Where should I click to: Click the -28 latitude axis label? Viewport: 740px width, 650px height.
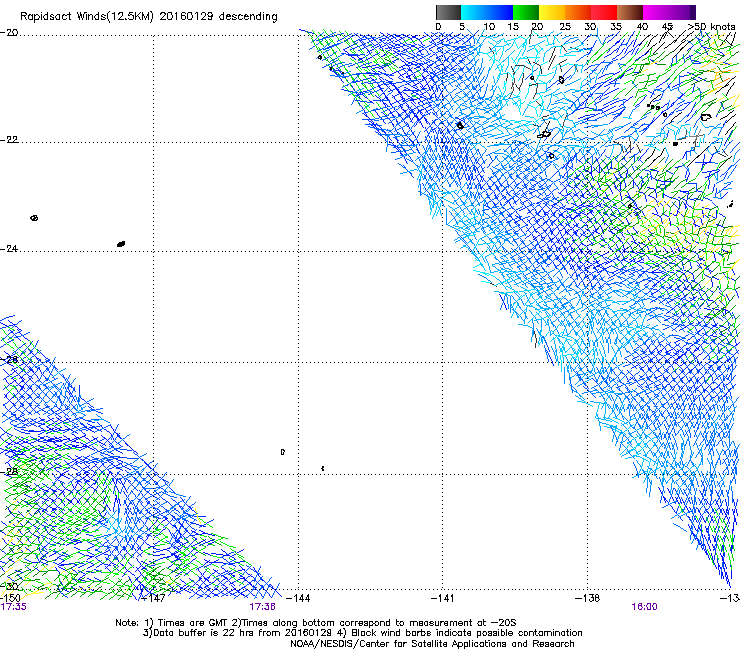[9, 472]
